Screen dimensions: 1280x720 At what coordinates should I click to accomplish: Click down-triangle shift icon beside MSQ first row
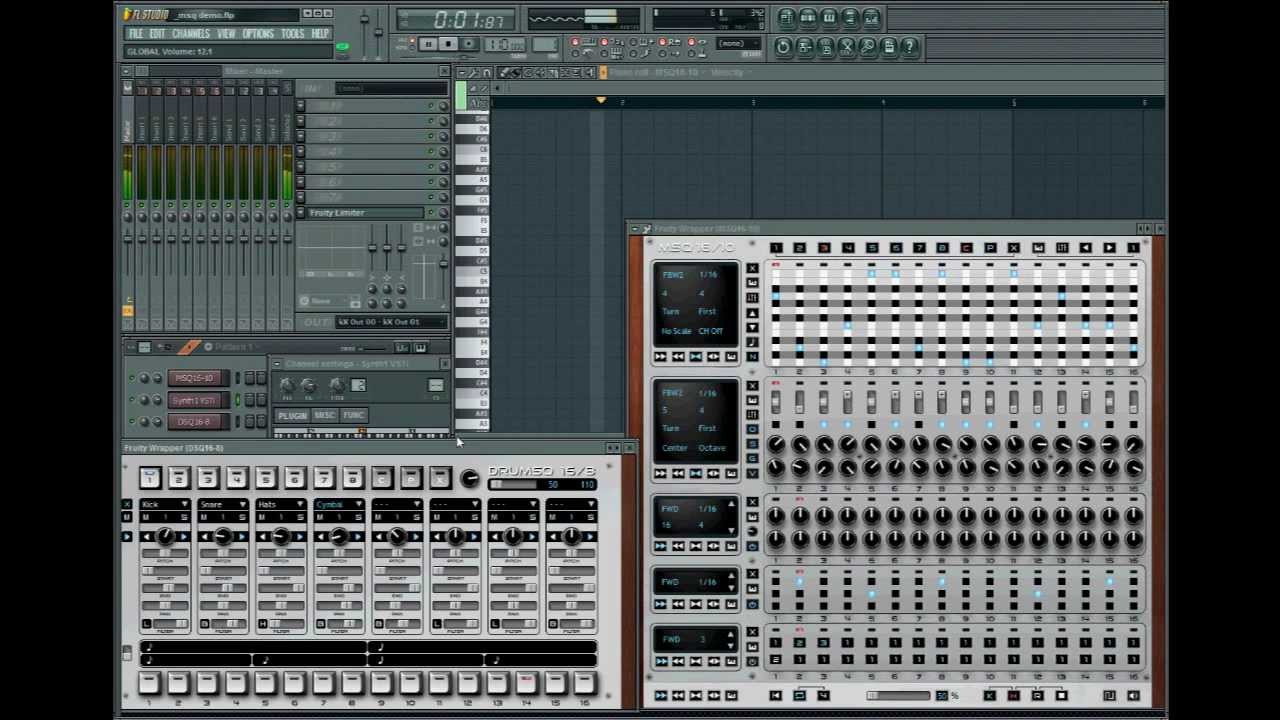tap(752, 327)
